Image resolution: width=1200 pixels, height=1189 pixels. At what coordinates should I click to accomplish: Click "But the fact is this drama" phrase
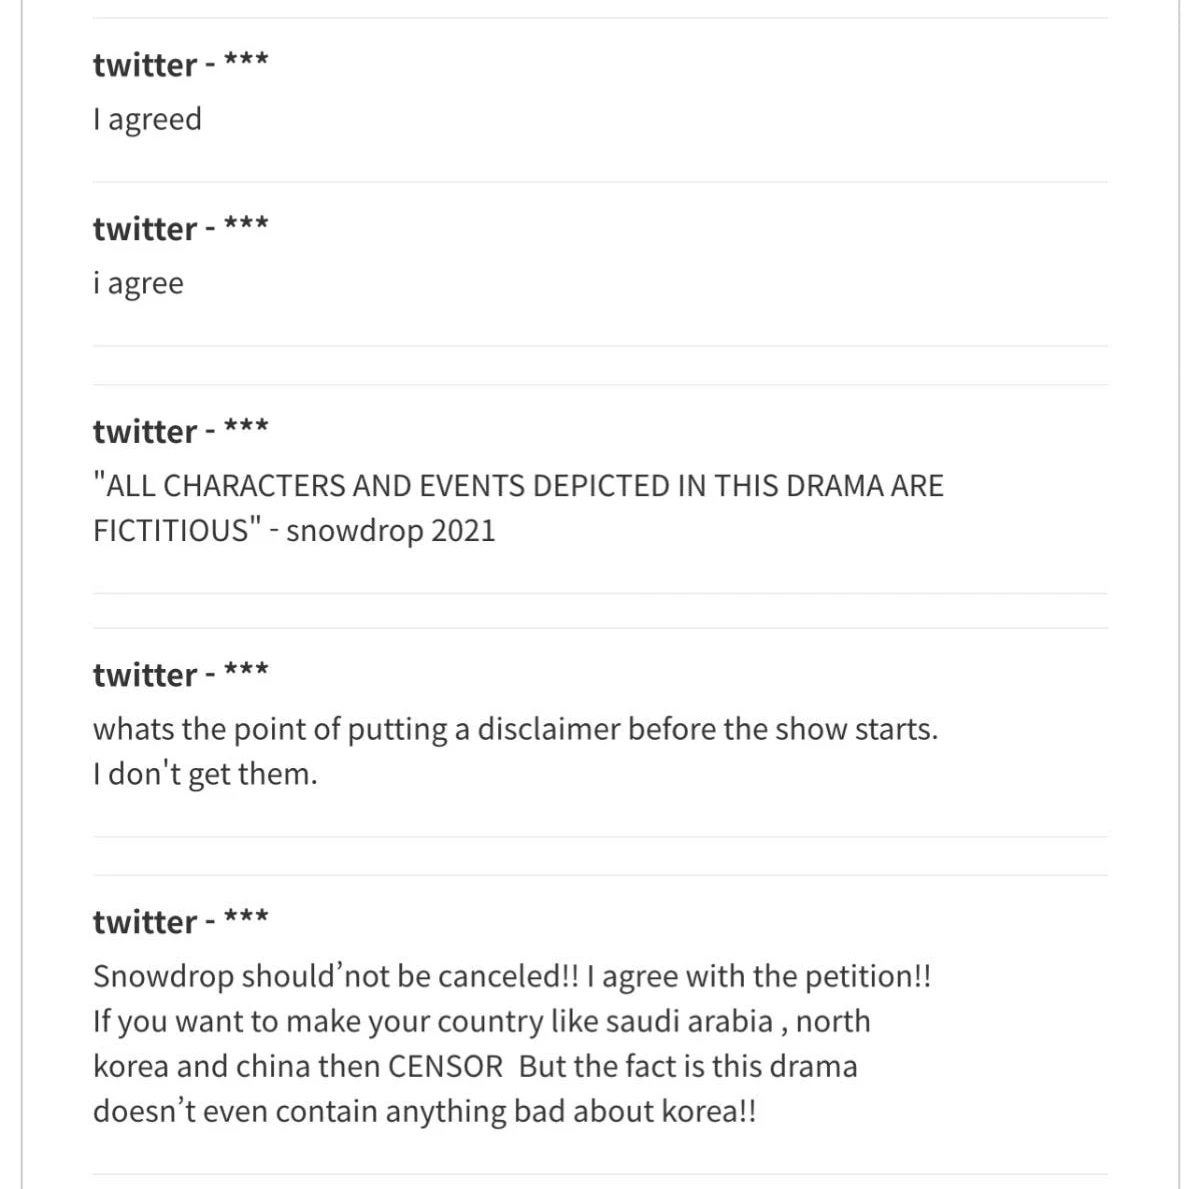(689, 1066)
